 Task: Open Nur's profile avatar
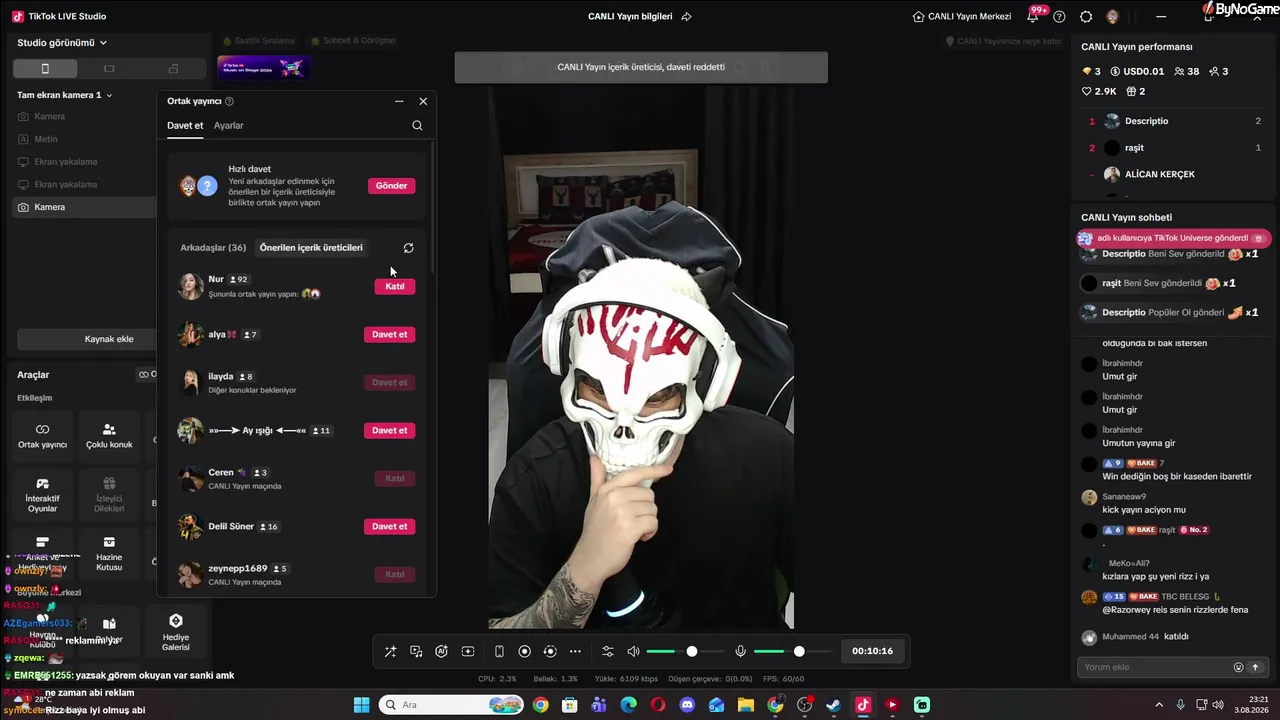click(190, 287)
